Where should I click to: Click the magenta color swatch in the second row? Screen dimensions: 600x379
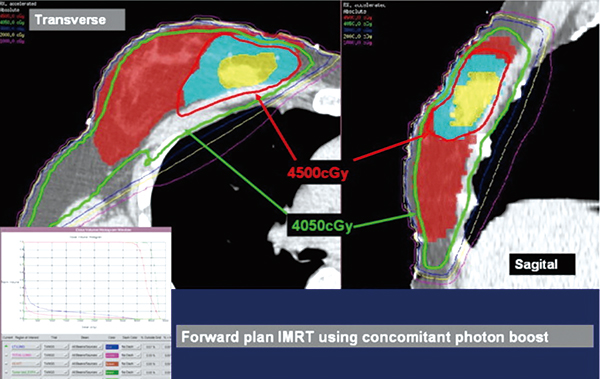click(x=112, y=355)
